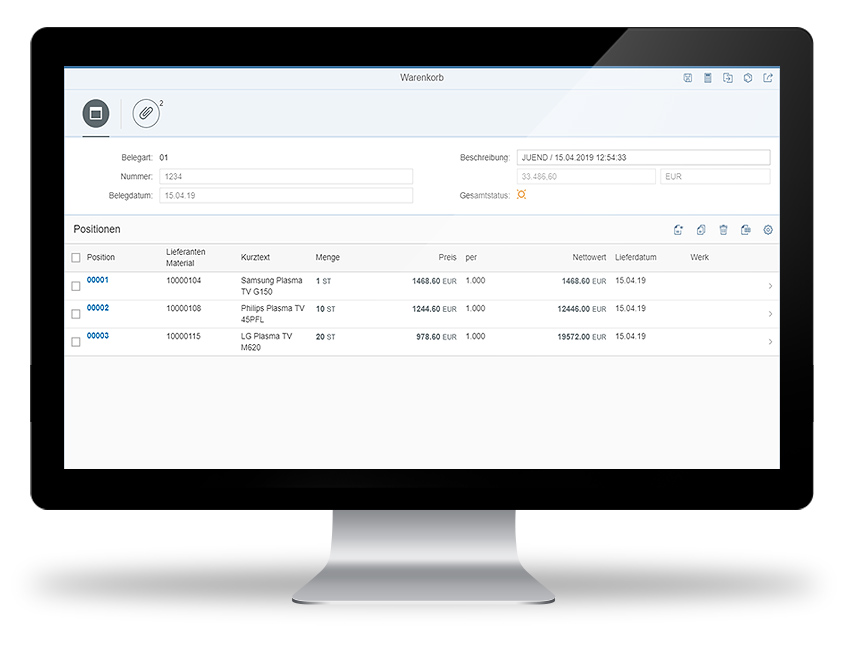This screenshot has width=850, height=650.
Task: Add a new position with the add-document icon
Action: [x=678, y=230]
